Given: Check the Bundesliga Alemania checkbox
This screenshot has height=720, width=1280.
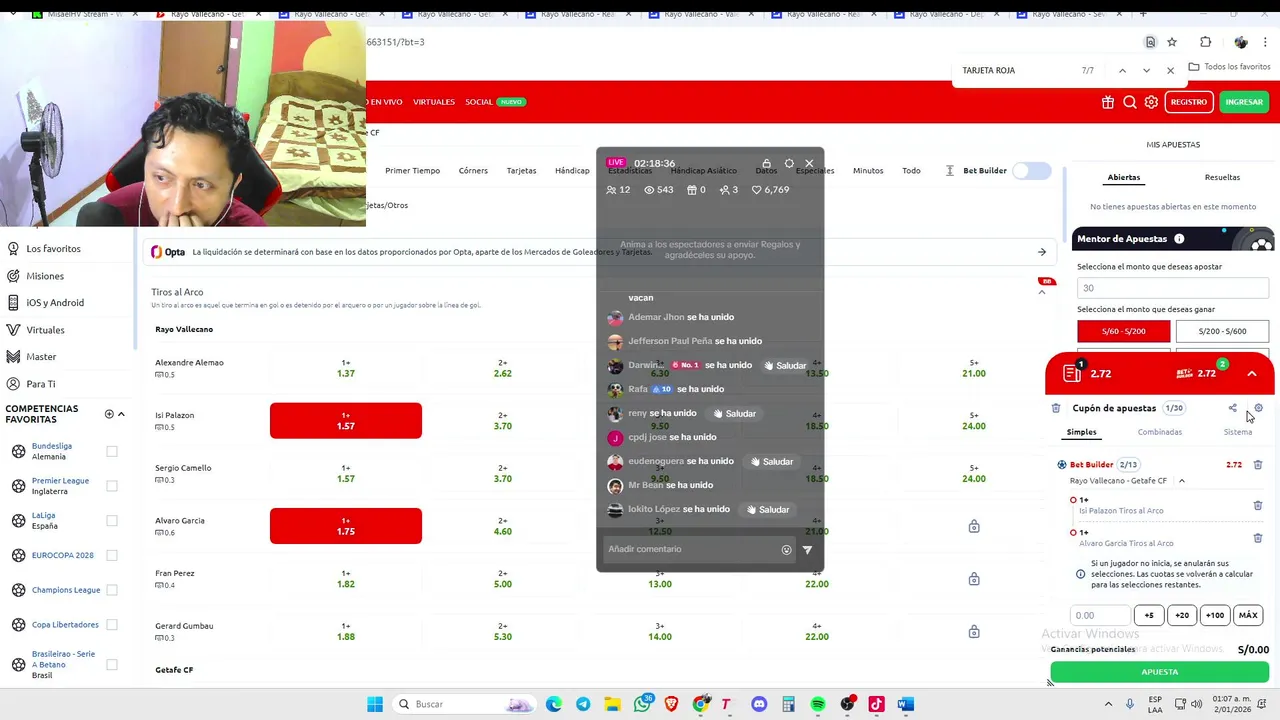Looking at the screenshot, I should [112, 451].
